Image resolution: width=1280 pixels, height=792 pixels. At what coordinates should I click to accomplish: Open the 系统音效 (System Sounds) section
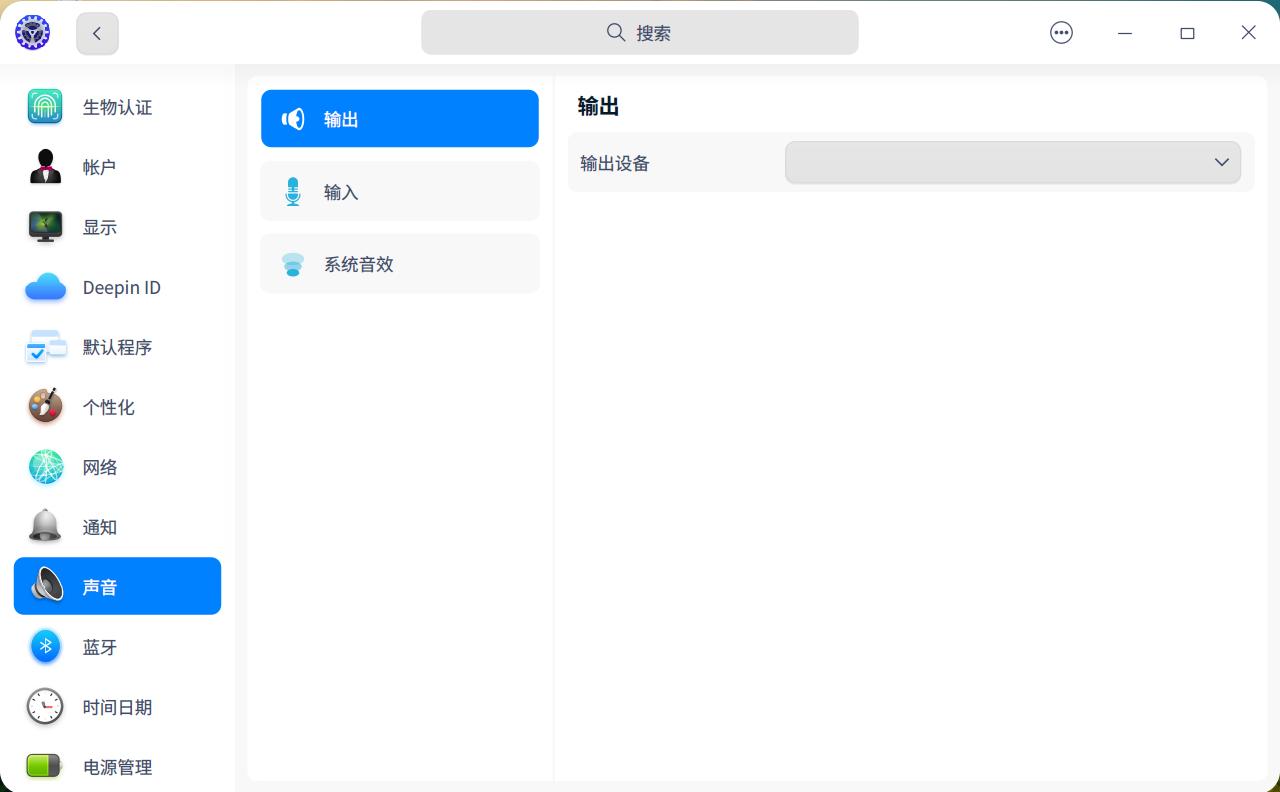coord(400,263)
